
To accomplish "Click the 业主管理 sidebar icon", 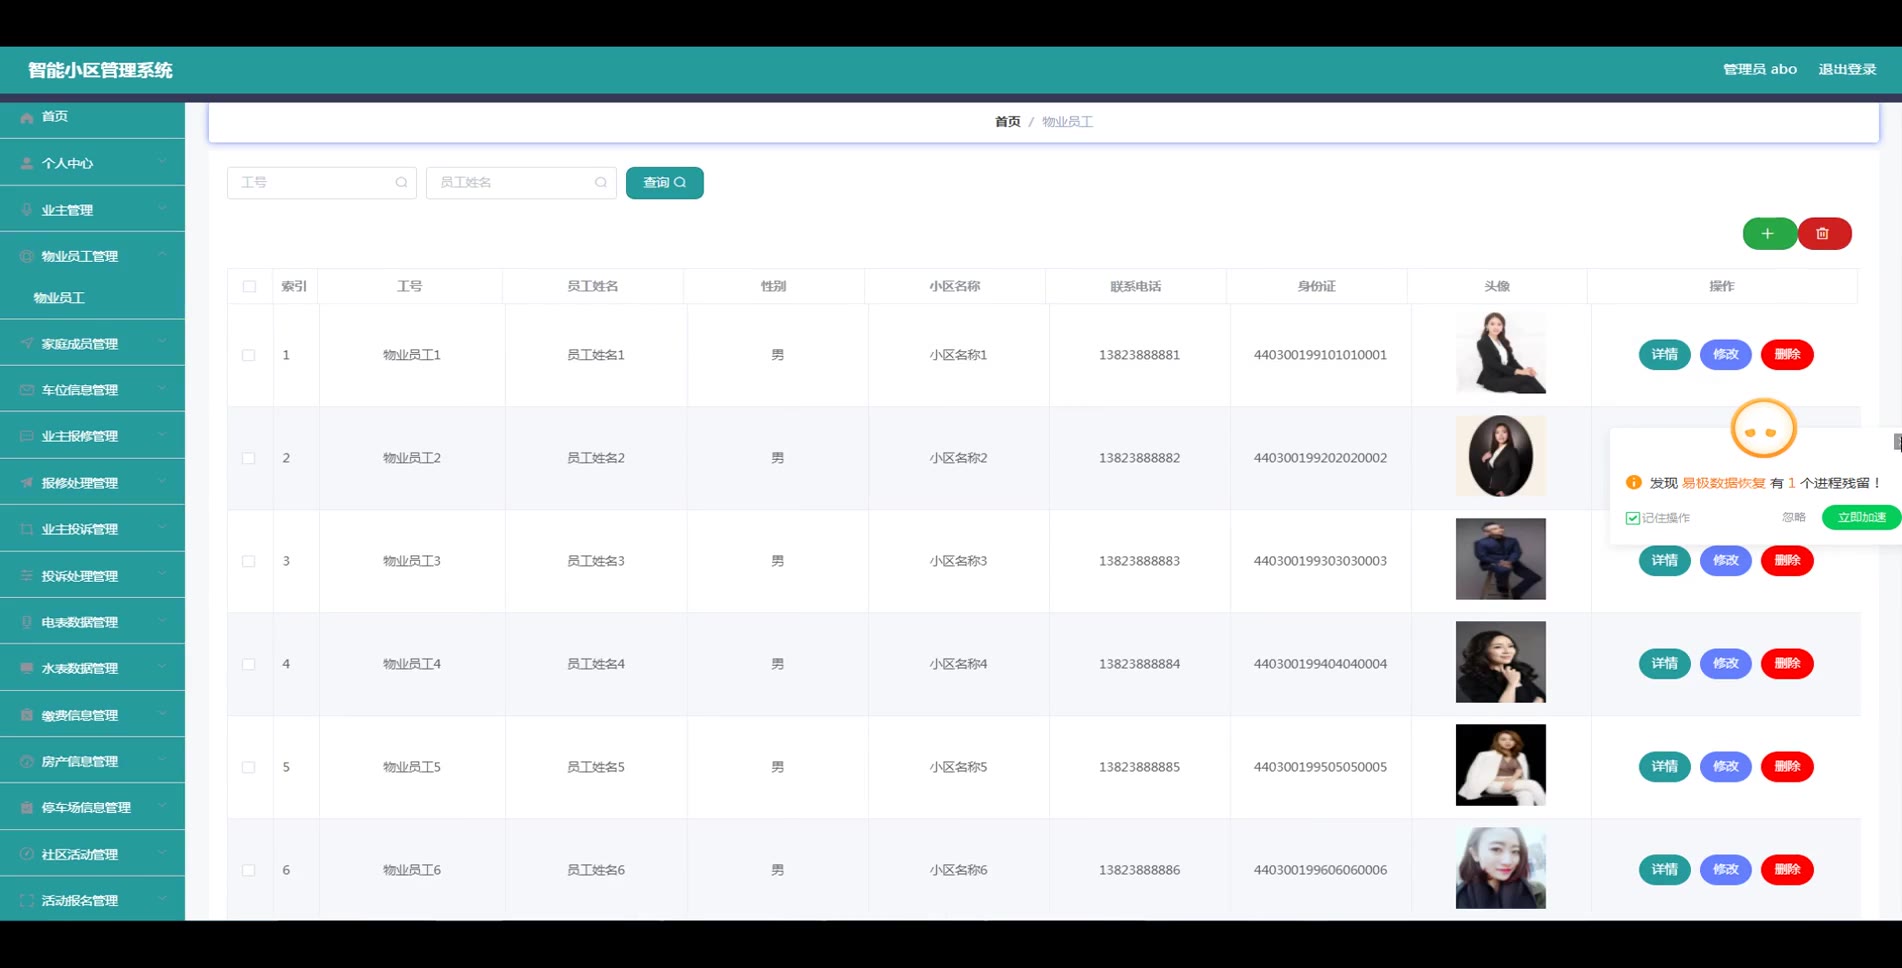I will coord(27,210).
